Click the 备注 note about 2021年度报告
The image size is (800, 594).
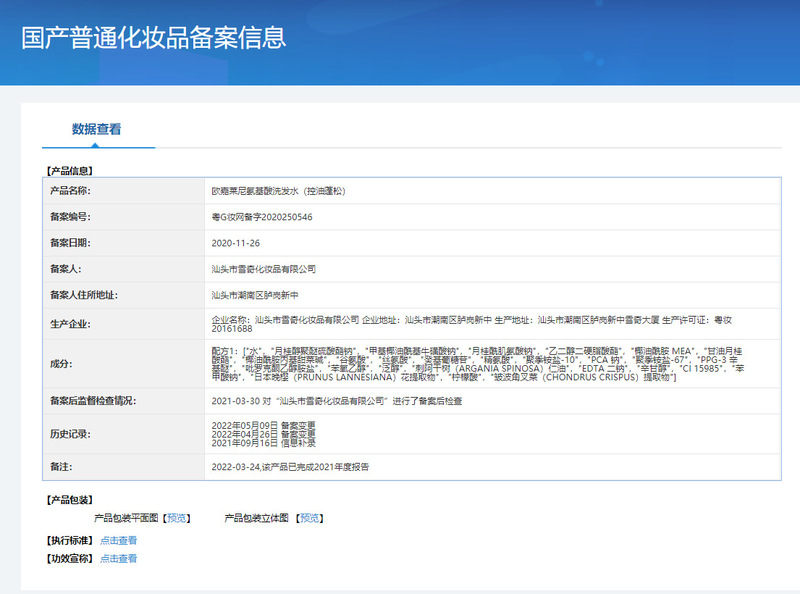pos(289,467)
